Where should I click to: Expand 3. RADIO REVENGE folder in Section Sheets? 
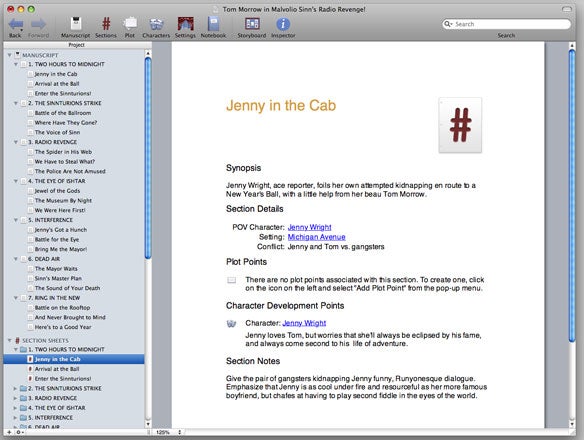15,398
